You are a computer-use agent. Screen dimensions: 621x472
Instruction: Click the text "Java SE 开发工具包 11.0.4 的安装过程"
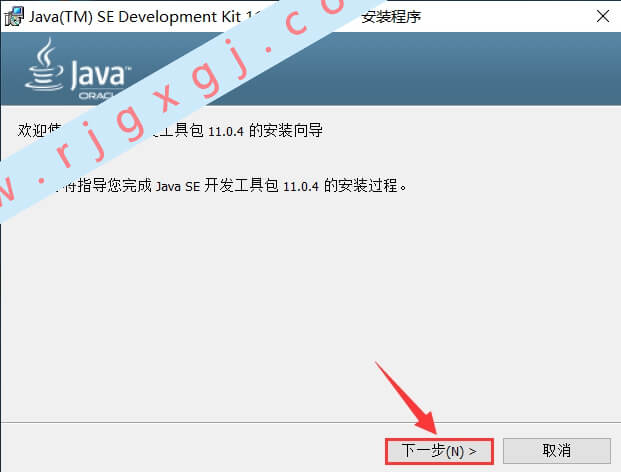click(x=276, y=185)
